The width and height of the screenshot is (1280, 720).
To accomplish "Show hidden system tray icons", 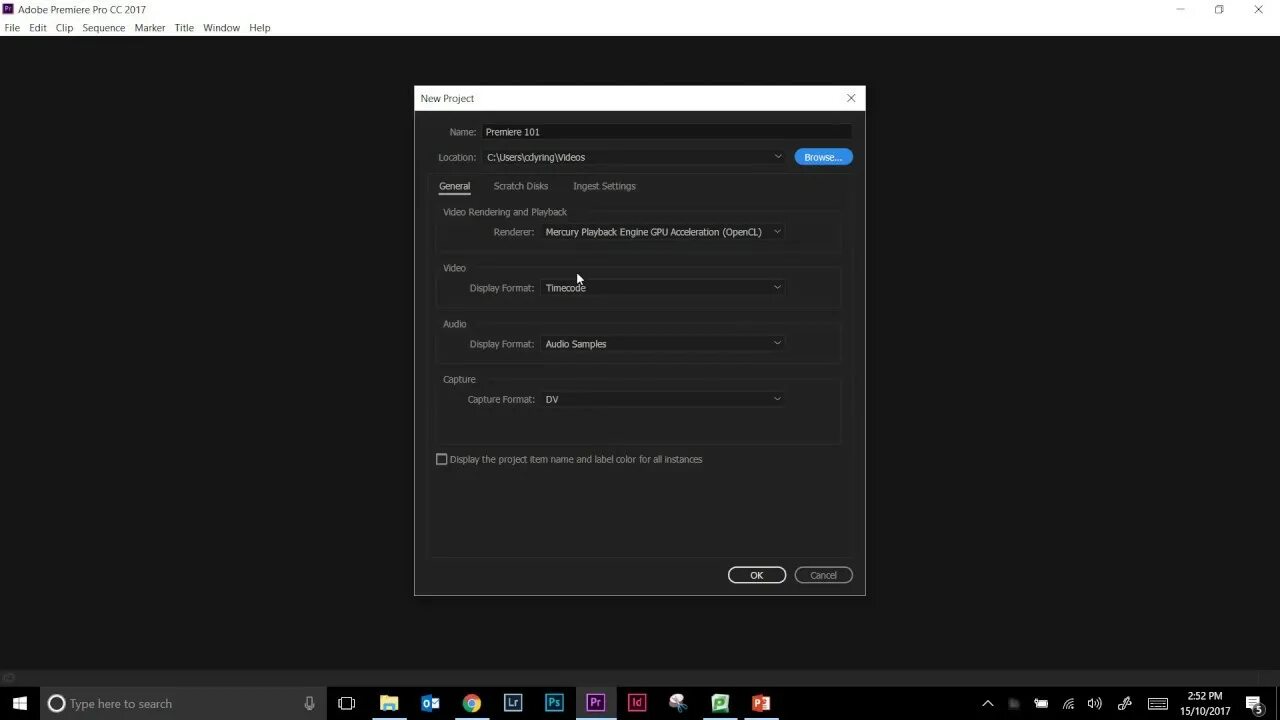I will 987,703.
